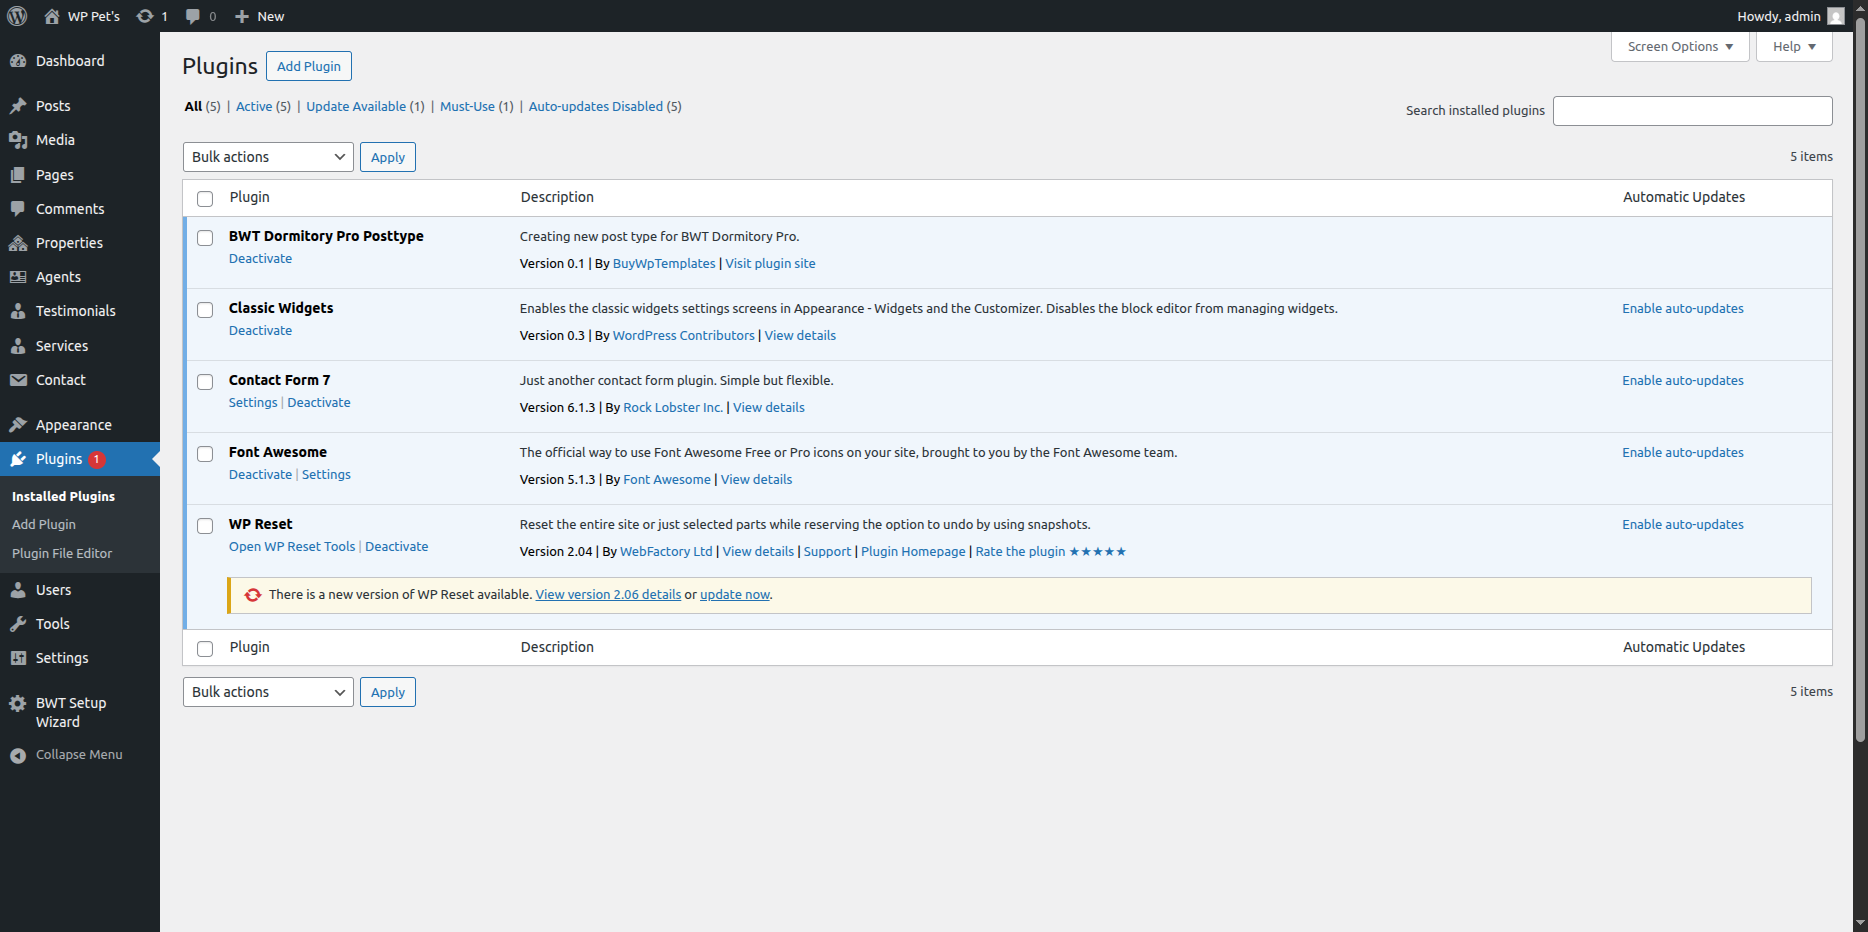Open Plugin File Editor submenu item
The image size is (1868, 932).
point(62,553)
